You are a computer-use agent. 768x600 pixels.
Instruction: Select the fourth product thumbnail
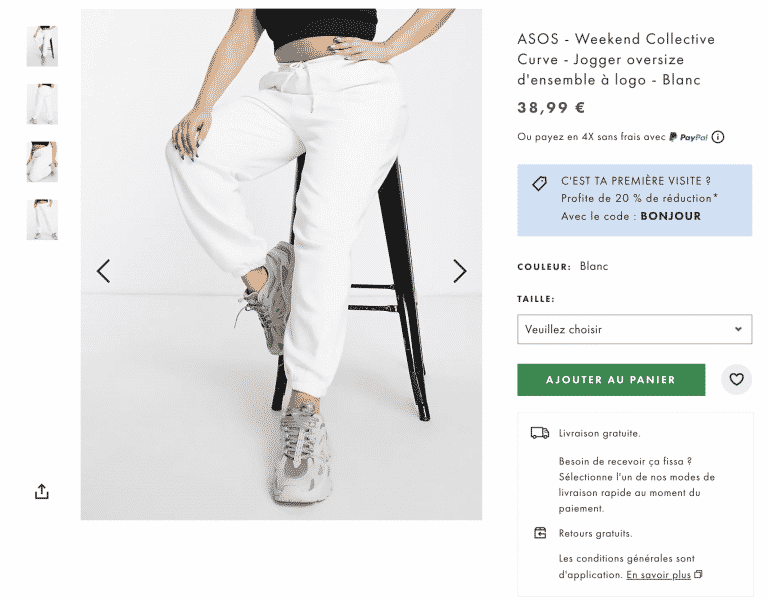click(x=42, y=220)
